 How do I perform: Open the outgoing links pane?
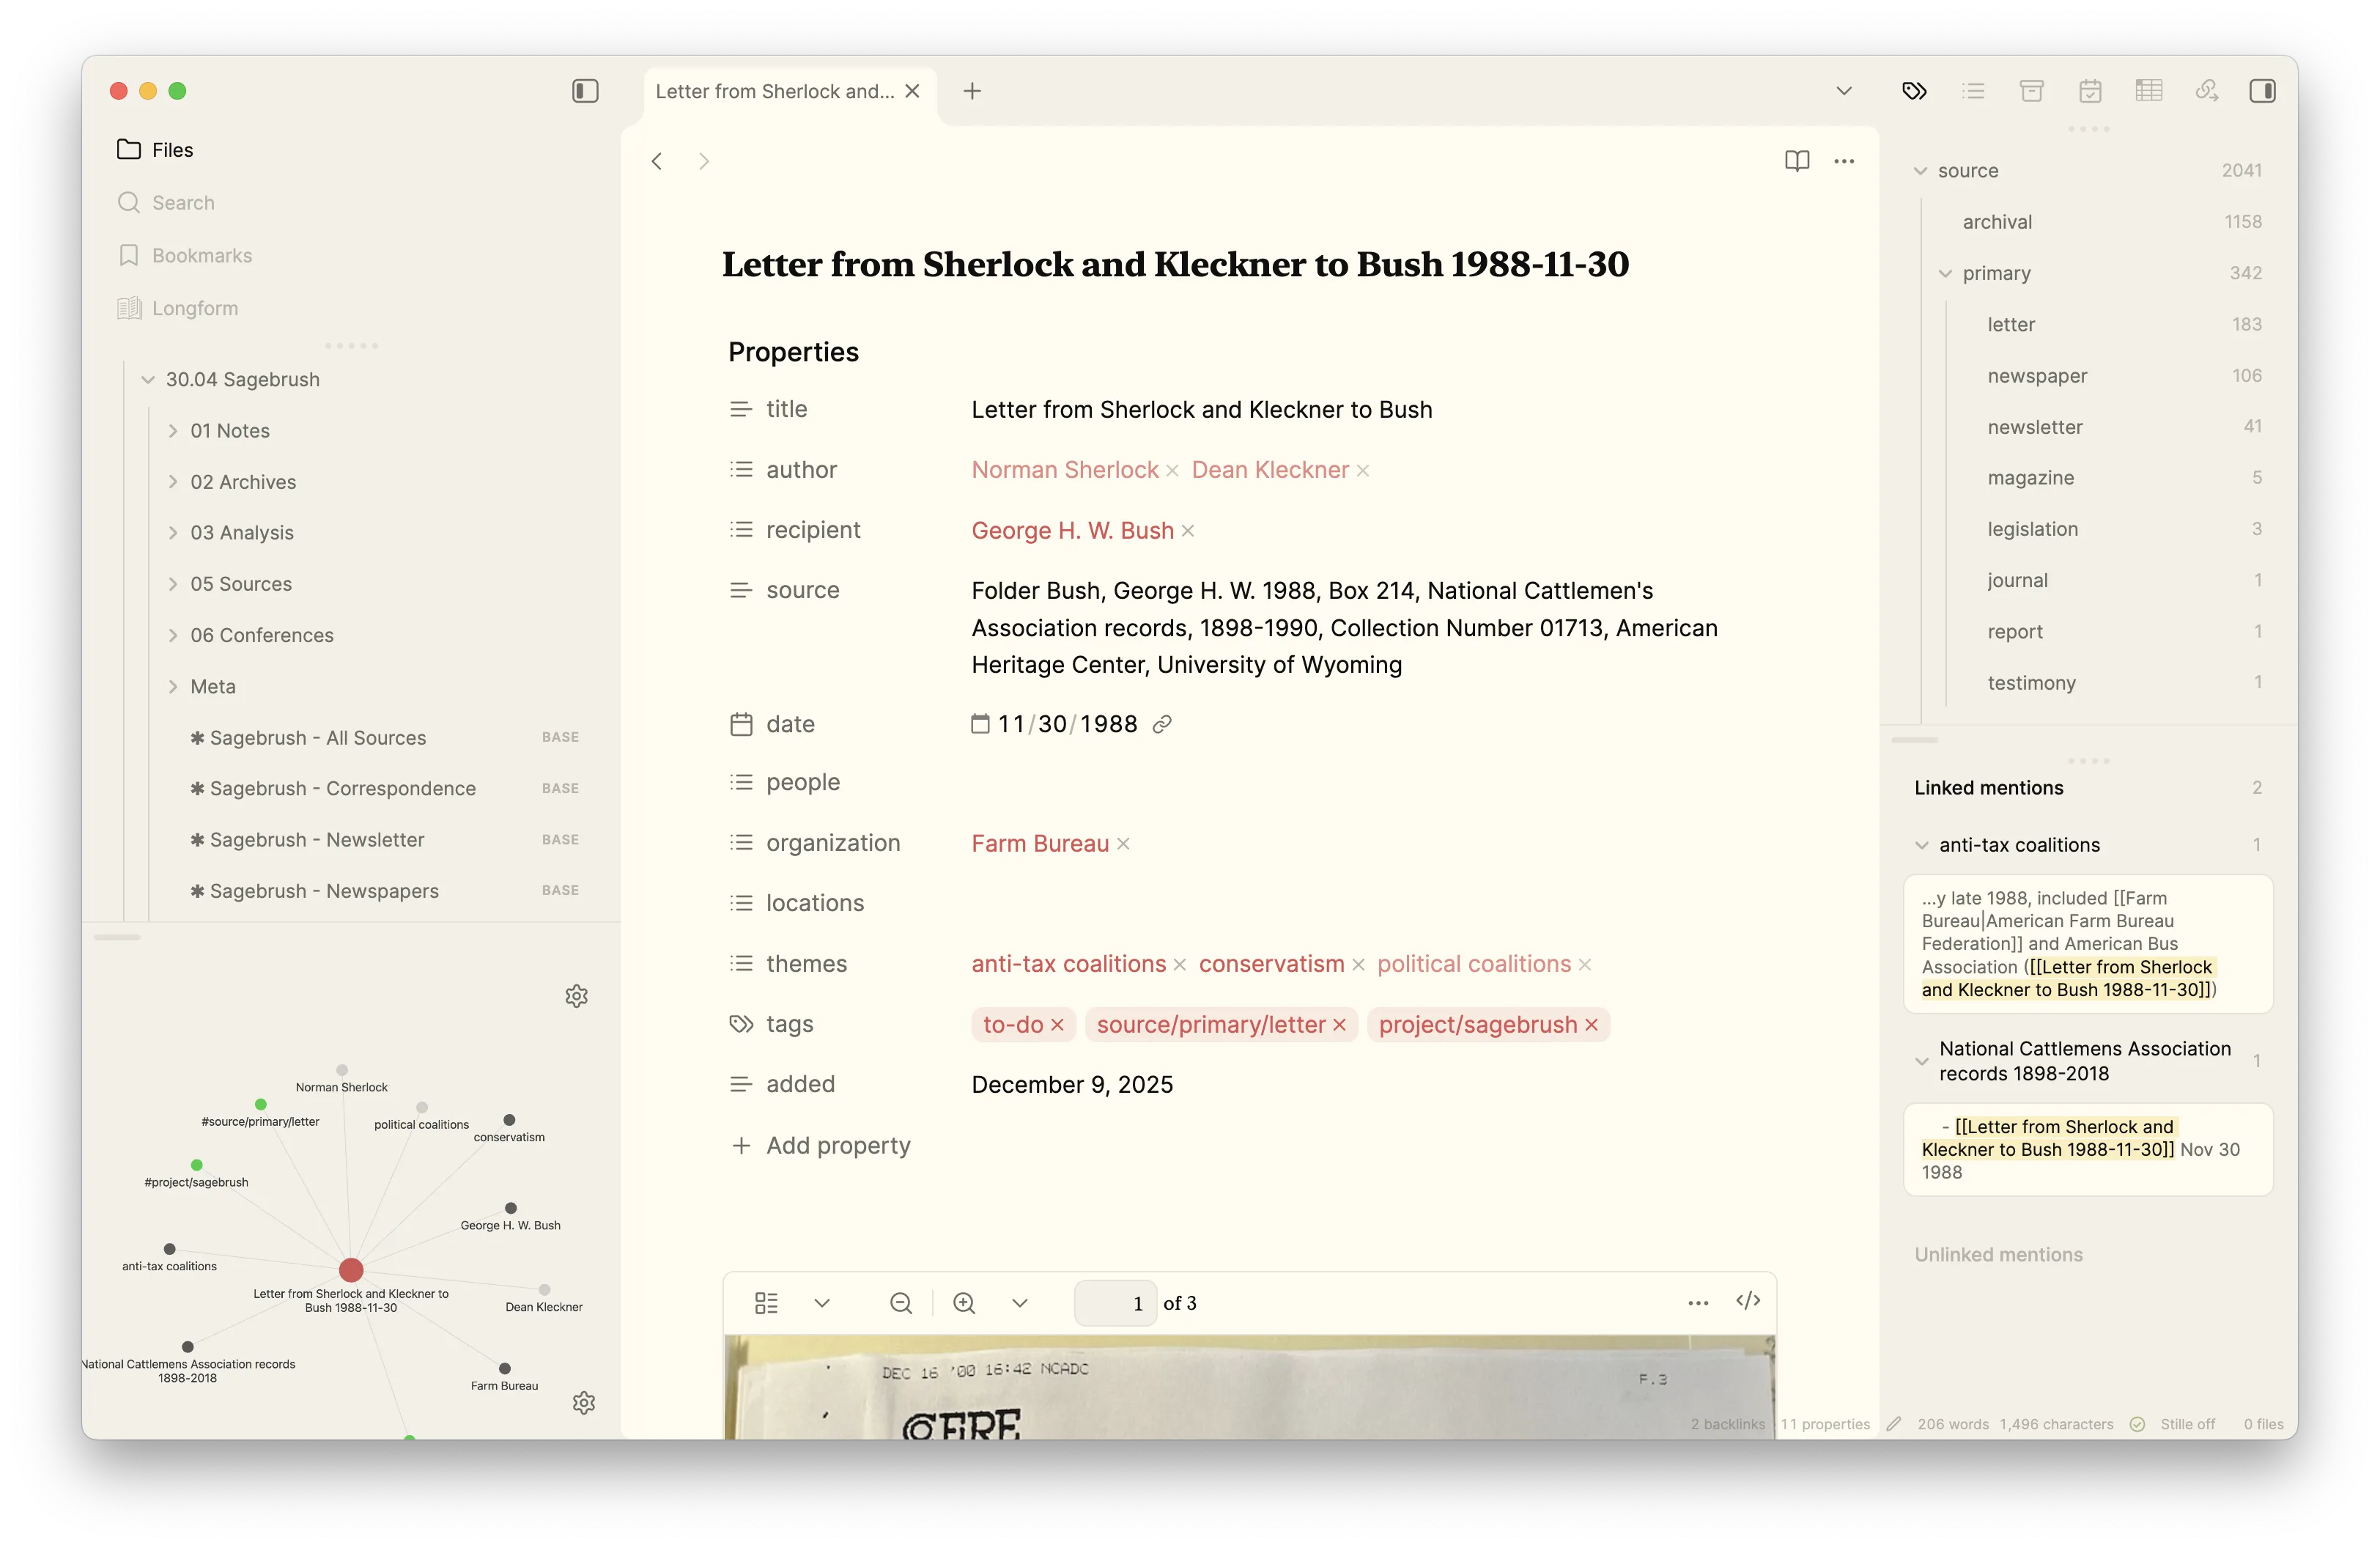[2207, 90]
